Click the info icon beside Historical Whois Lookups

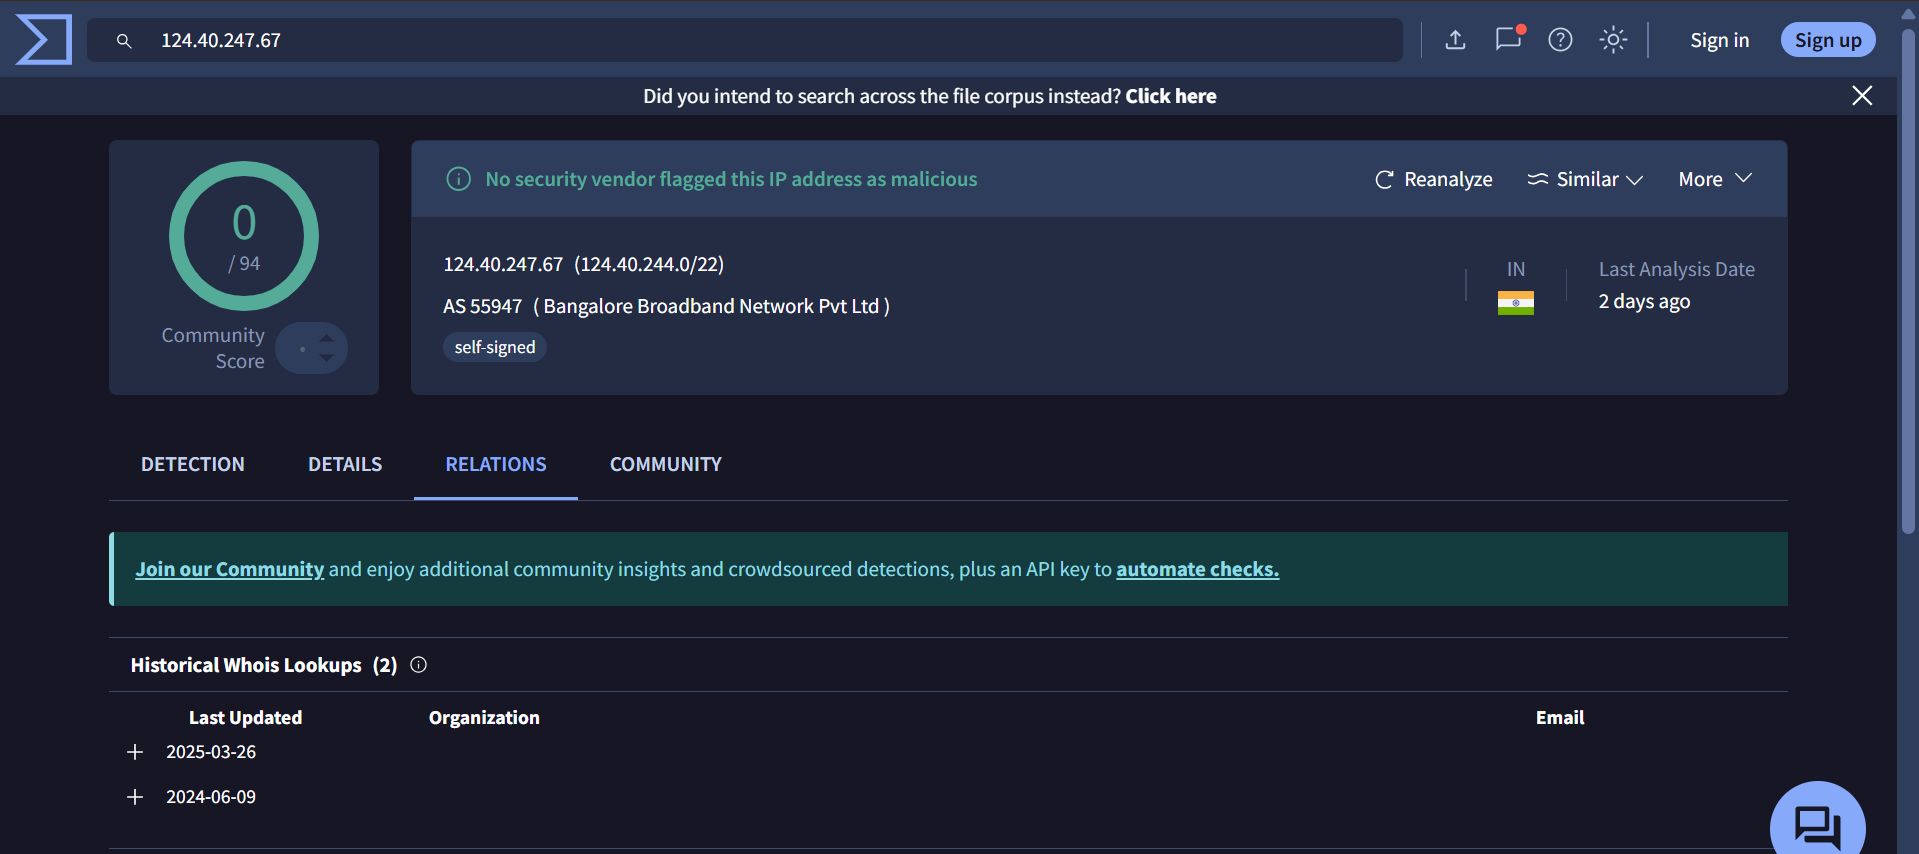419,665
